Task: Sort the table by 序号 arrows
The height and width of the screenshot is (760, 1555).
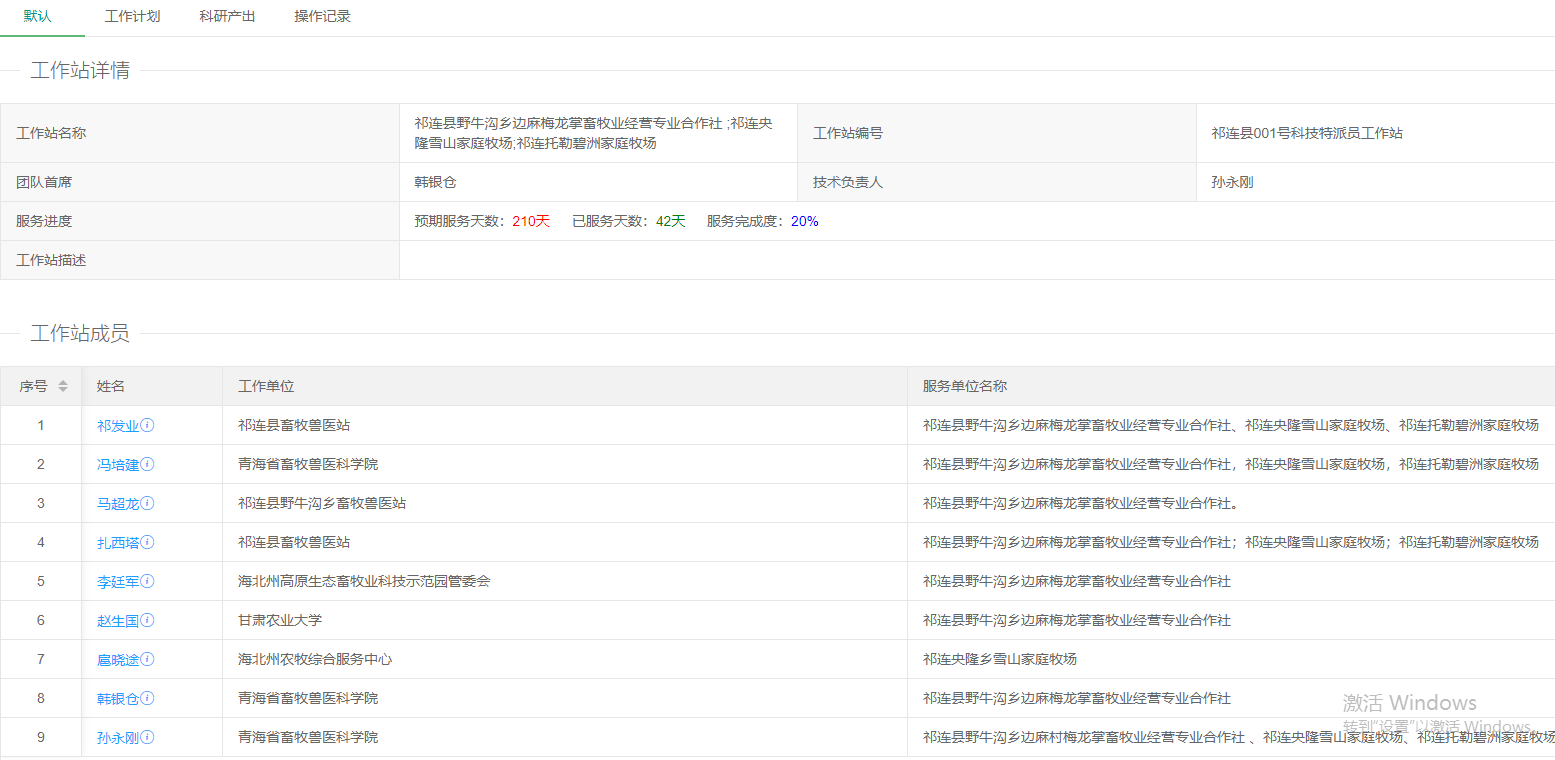Action: click(x=63, y=386)
